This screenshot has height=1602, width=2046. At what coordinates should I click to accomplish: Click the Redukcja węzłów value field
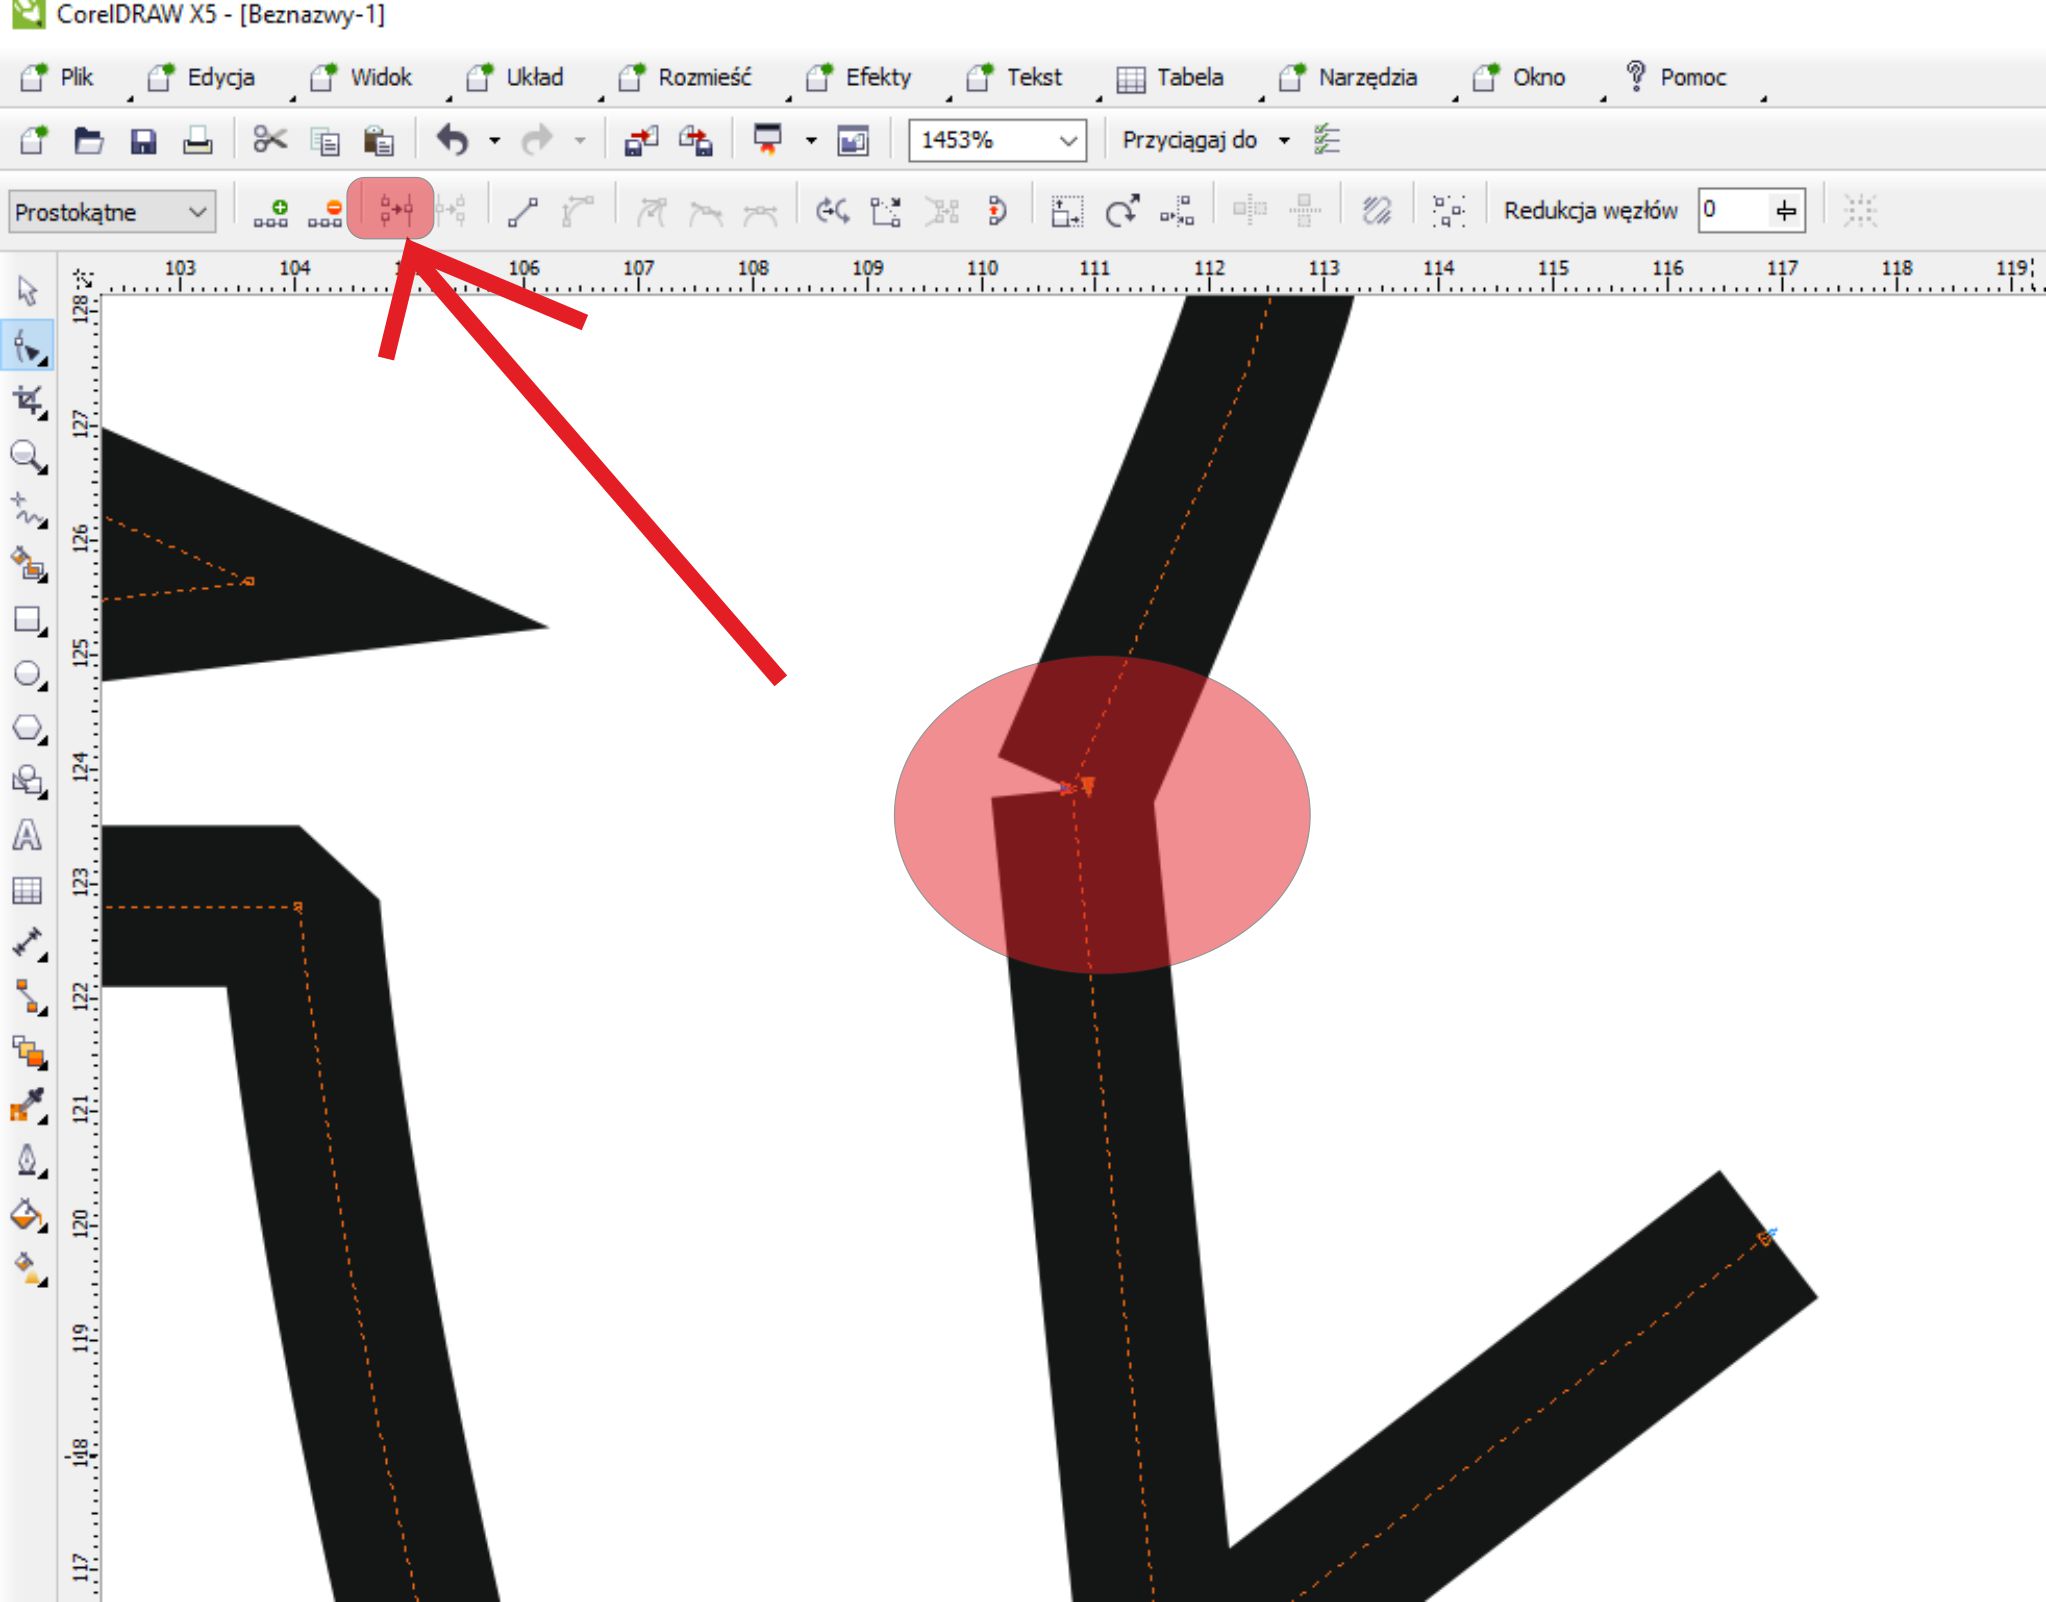1733,210
